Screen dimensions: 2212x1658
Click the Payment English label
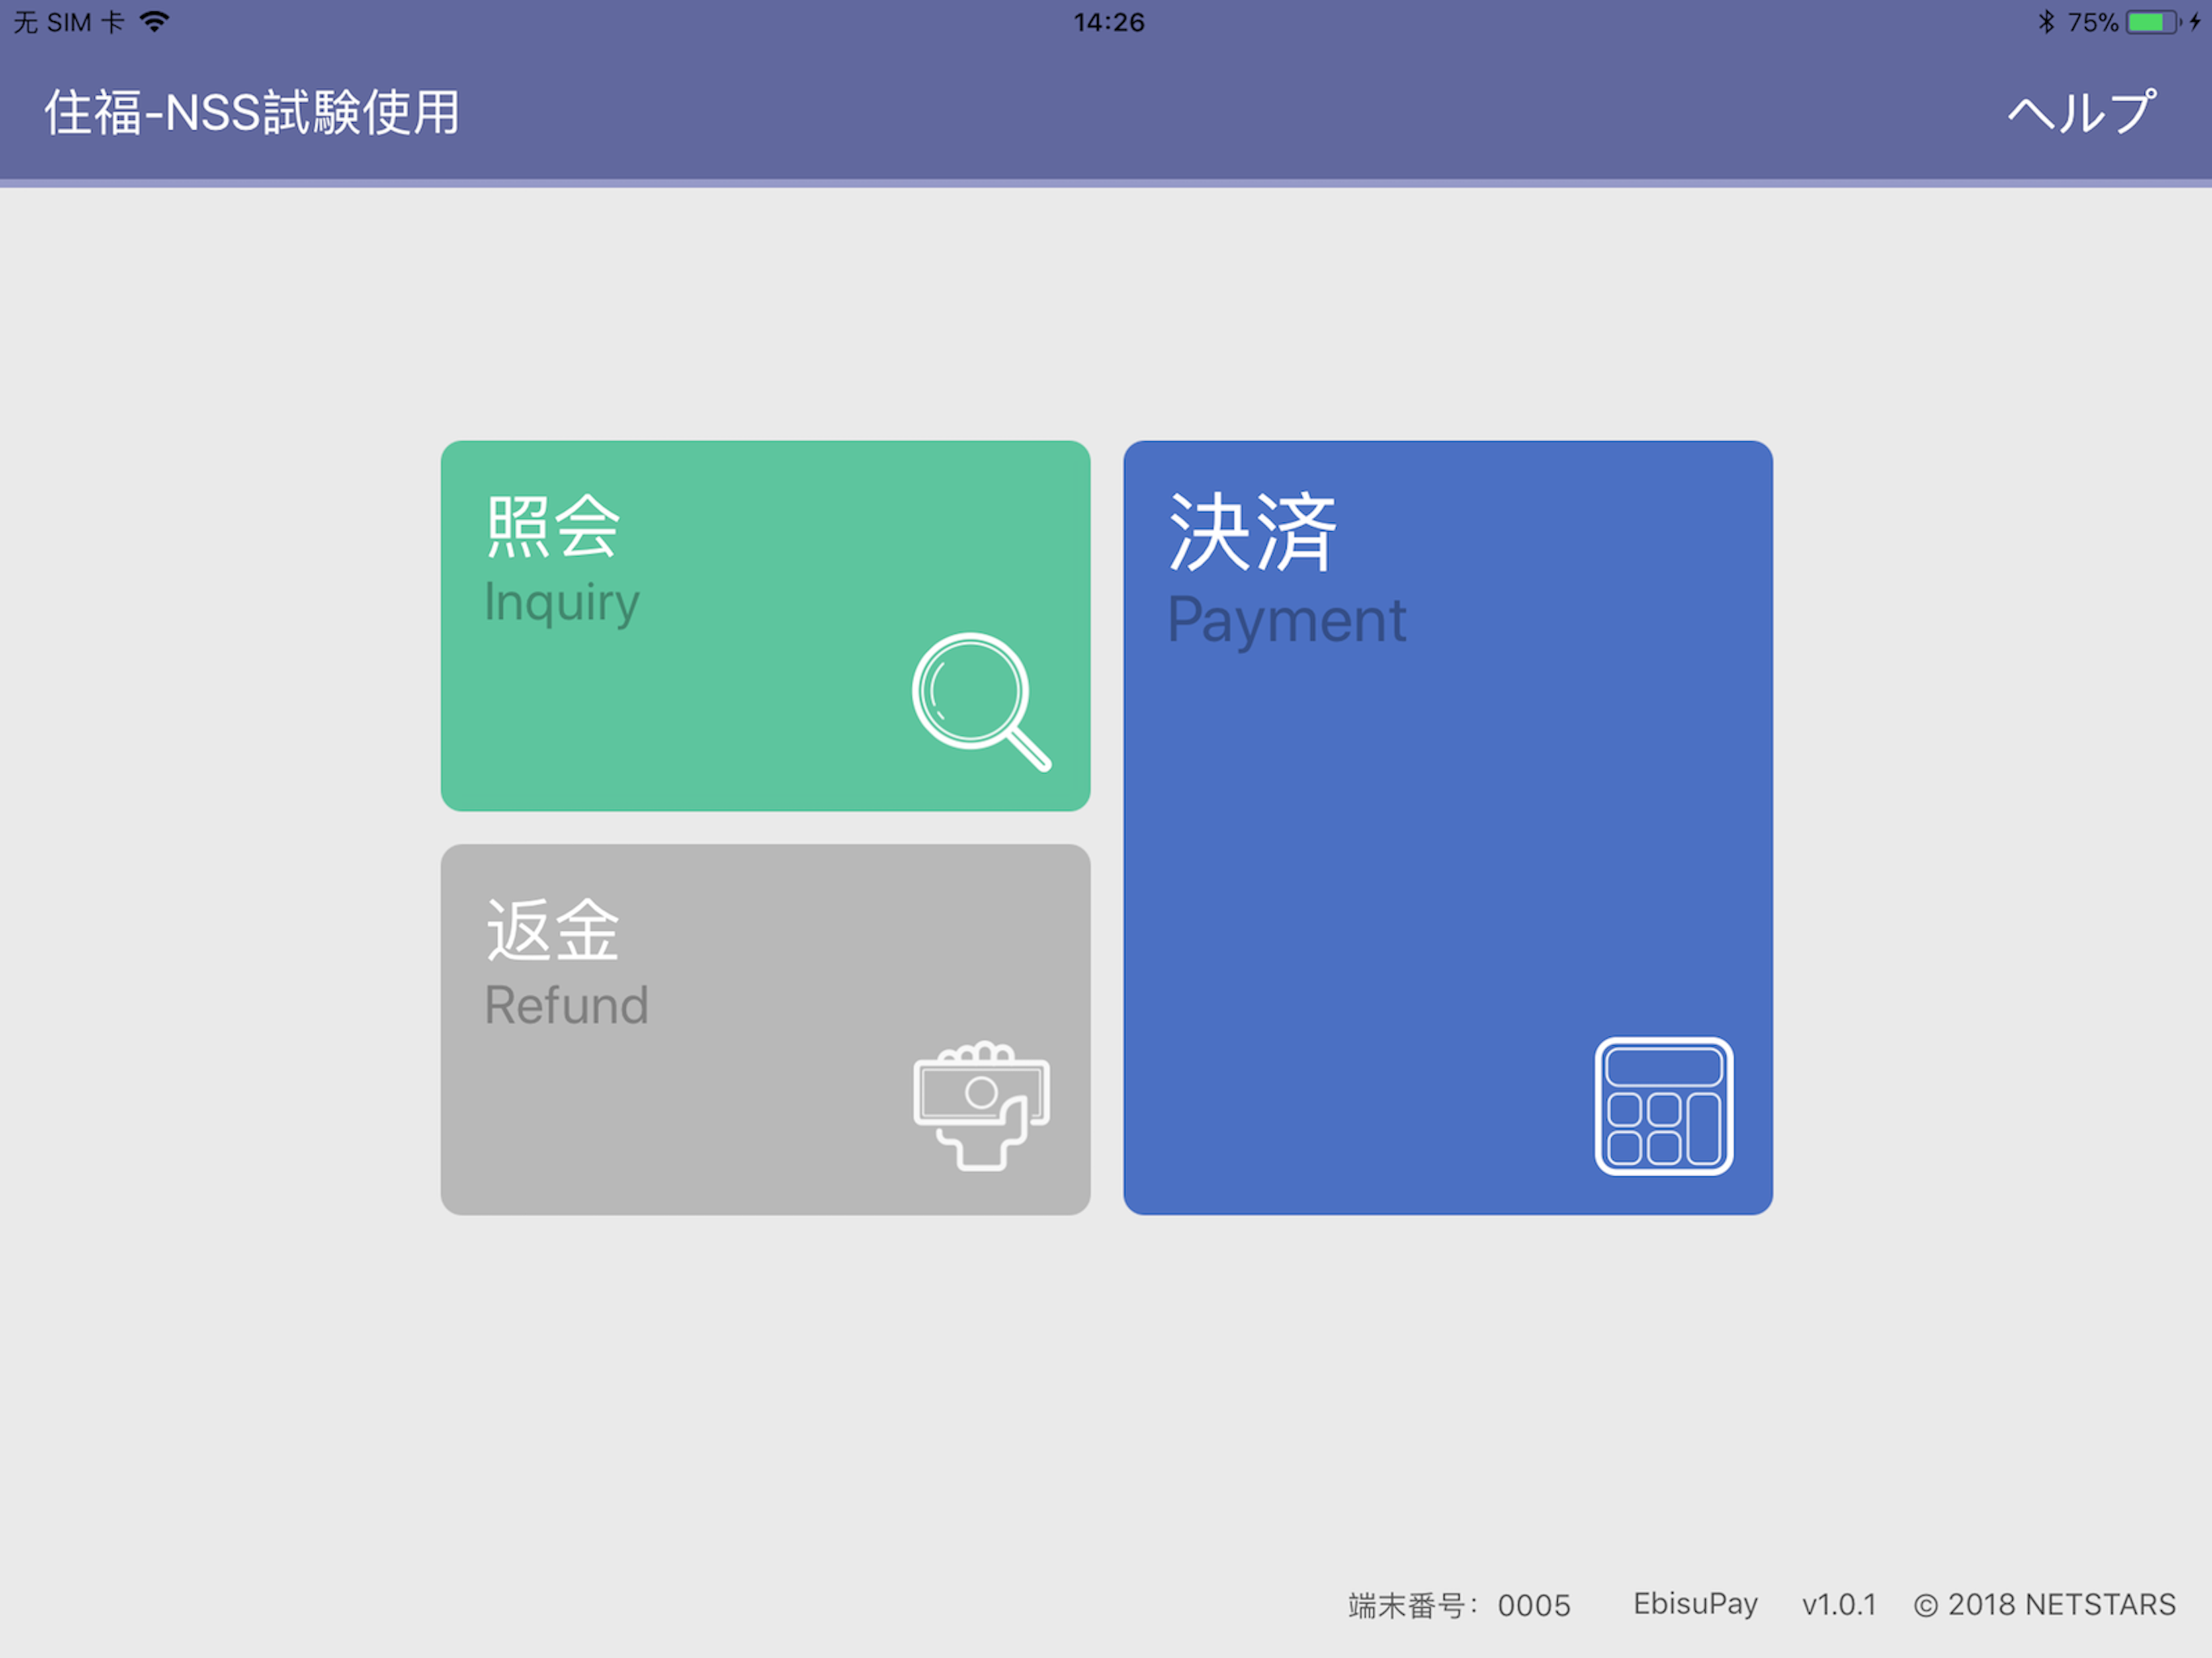pyautogui.click(x=1287, y=621)
